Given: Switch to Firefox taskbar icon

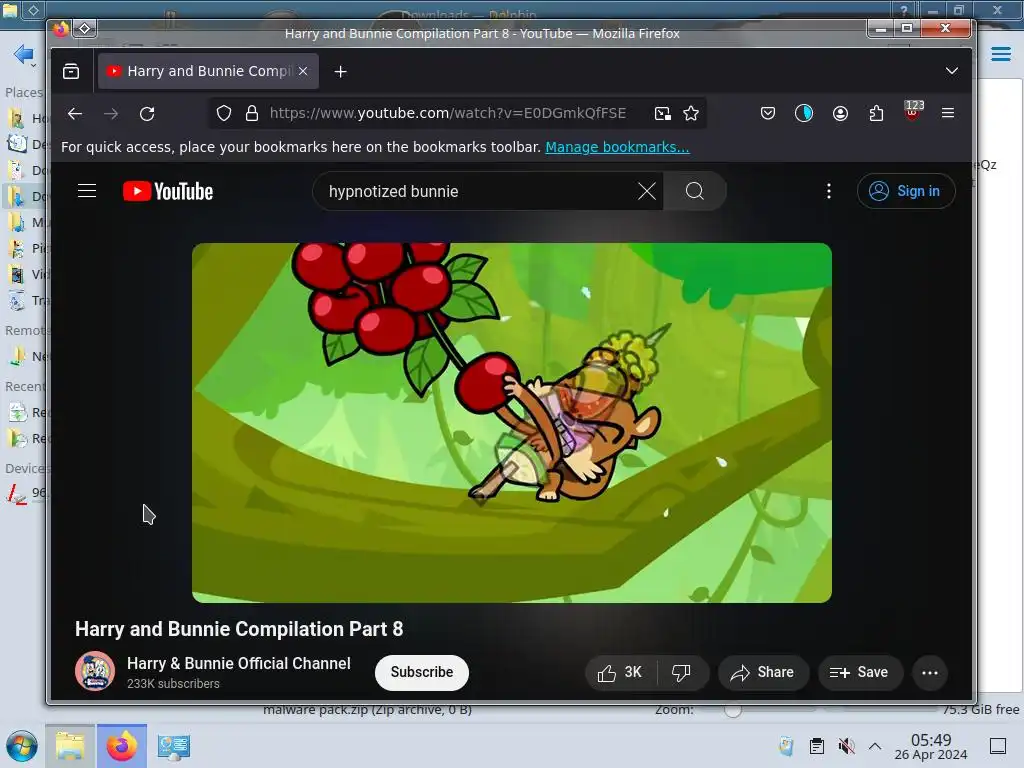Looking at the screenshot, I should [121, 746].
